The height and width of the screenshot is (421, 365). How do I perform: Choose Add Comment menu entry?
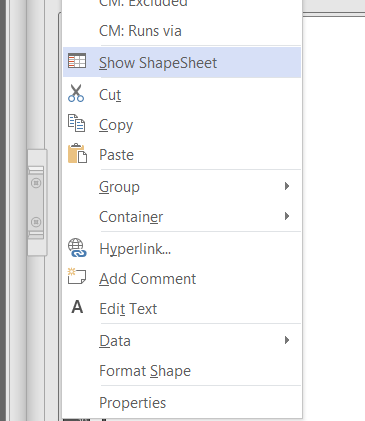coord(182,279)
